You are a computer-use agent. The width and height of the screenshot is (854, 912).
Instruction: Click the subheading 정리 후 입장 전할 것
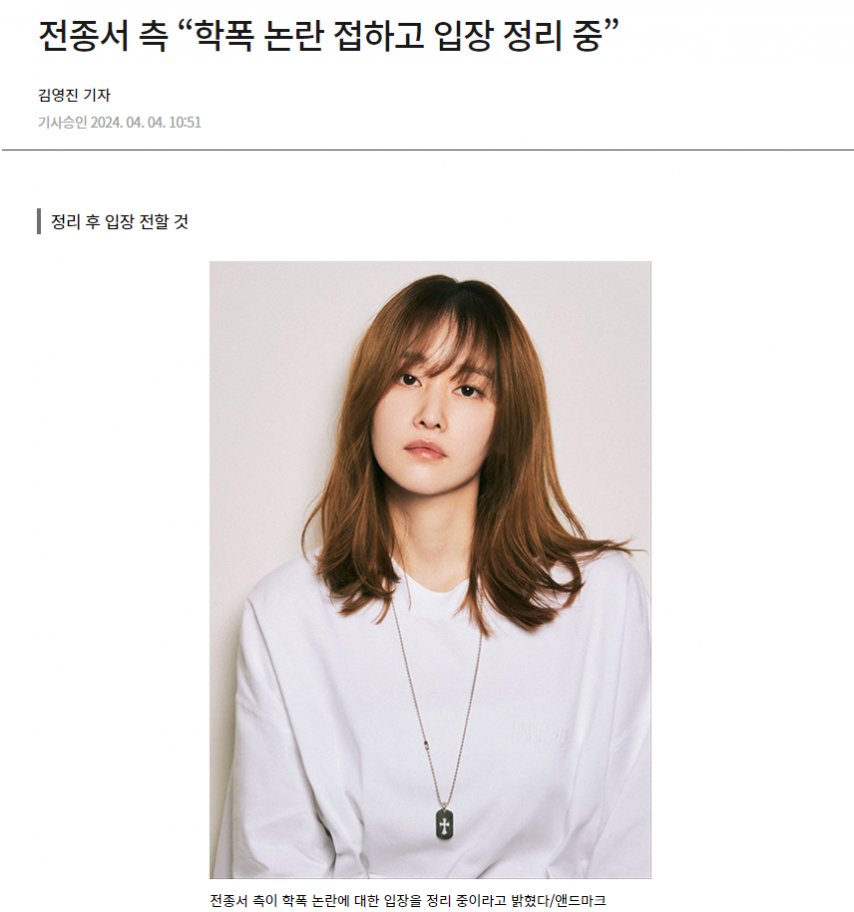[120, 222]
